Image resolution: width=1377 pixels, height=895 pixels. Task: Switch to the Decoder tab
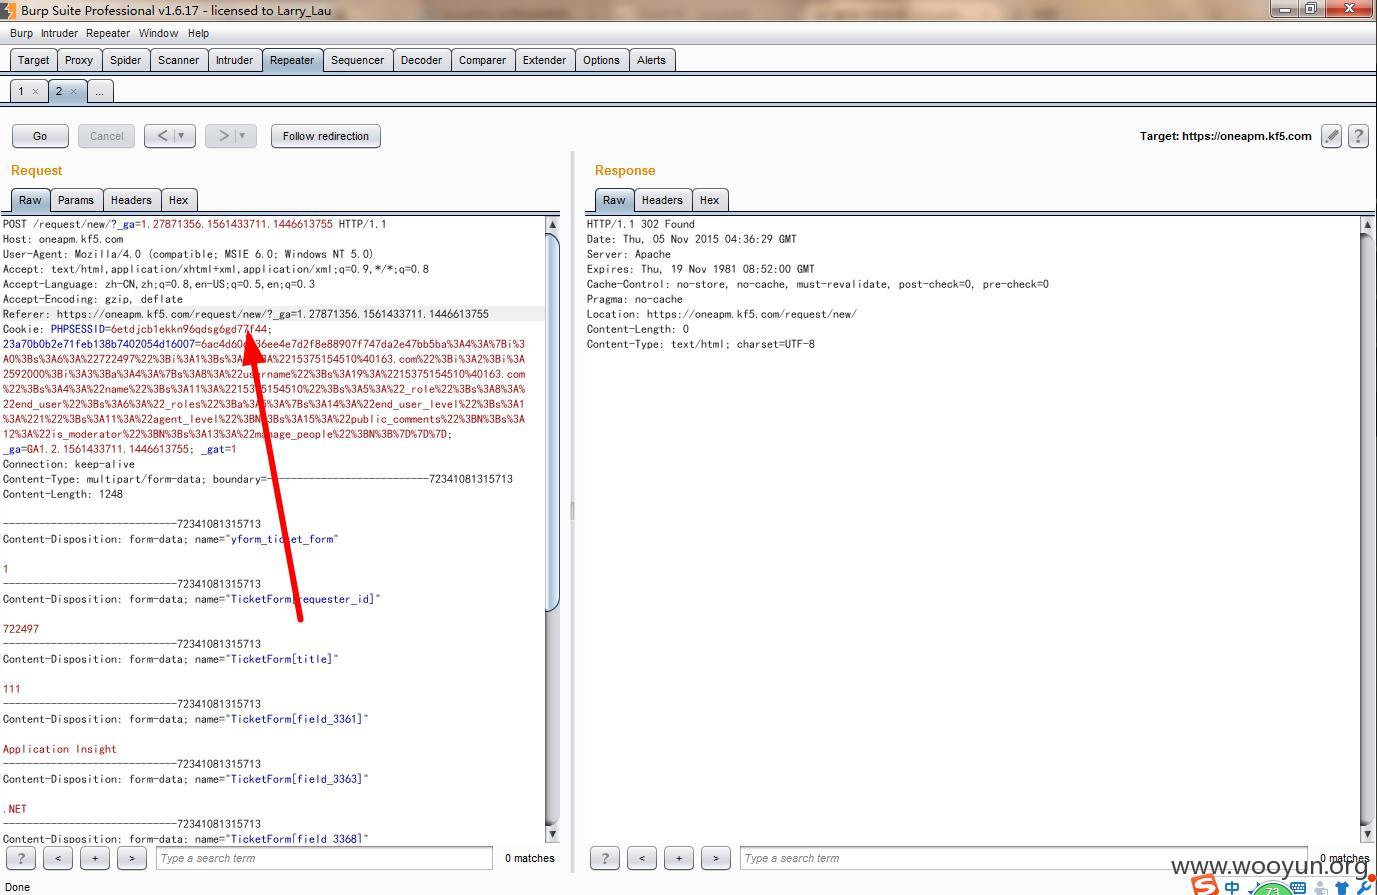click(421, 60)
